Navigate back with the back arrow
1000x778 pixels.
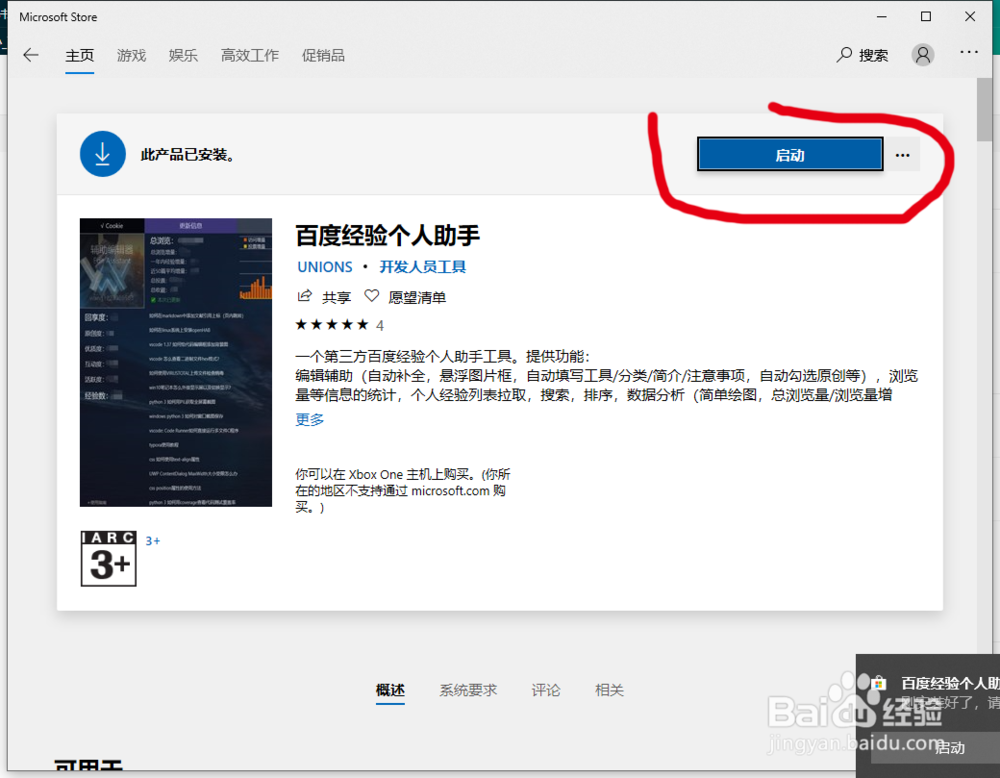[x=30, y=55]
